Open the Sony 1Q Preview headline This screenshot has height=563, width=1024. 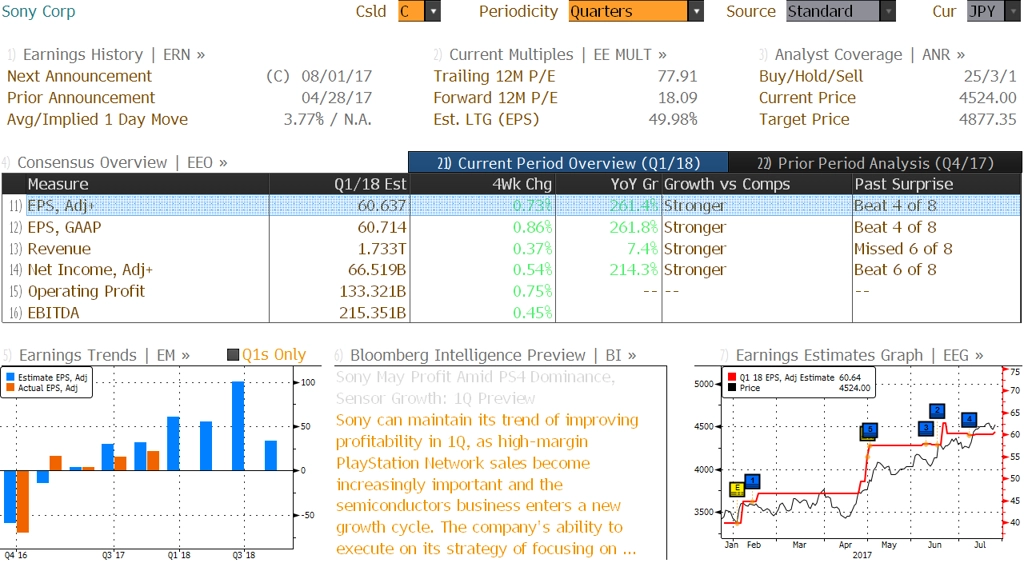coord(475,387)
